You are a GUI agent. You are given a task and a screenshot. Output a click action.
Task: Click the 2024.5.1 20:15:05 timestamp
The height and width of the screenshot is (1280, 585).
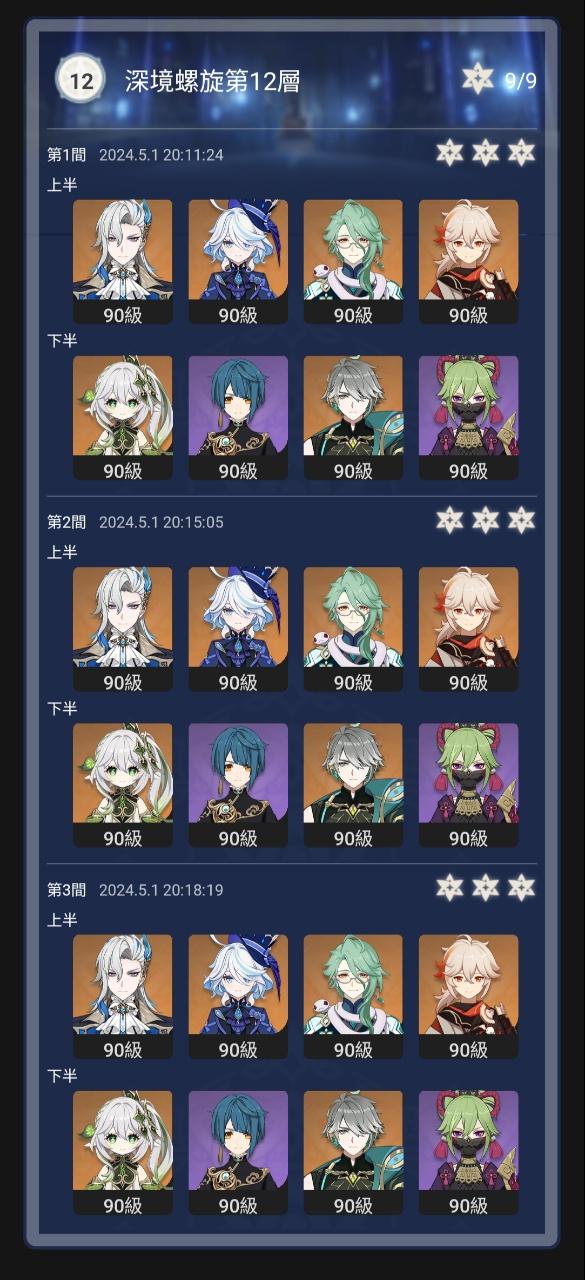(161, 522)
